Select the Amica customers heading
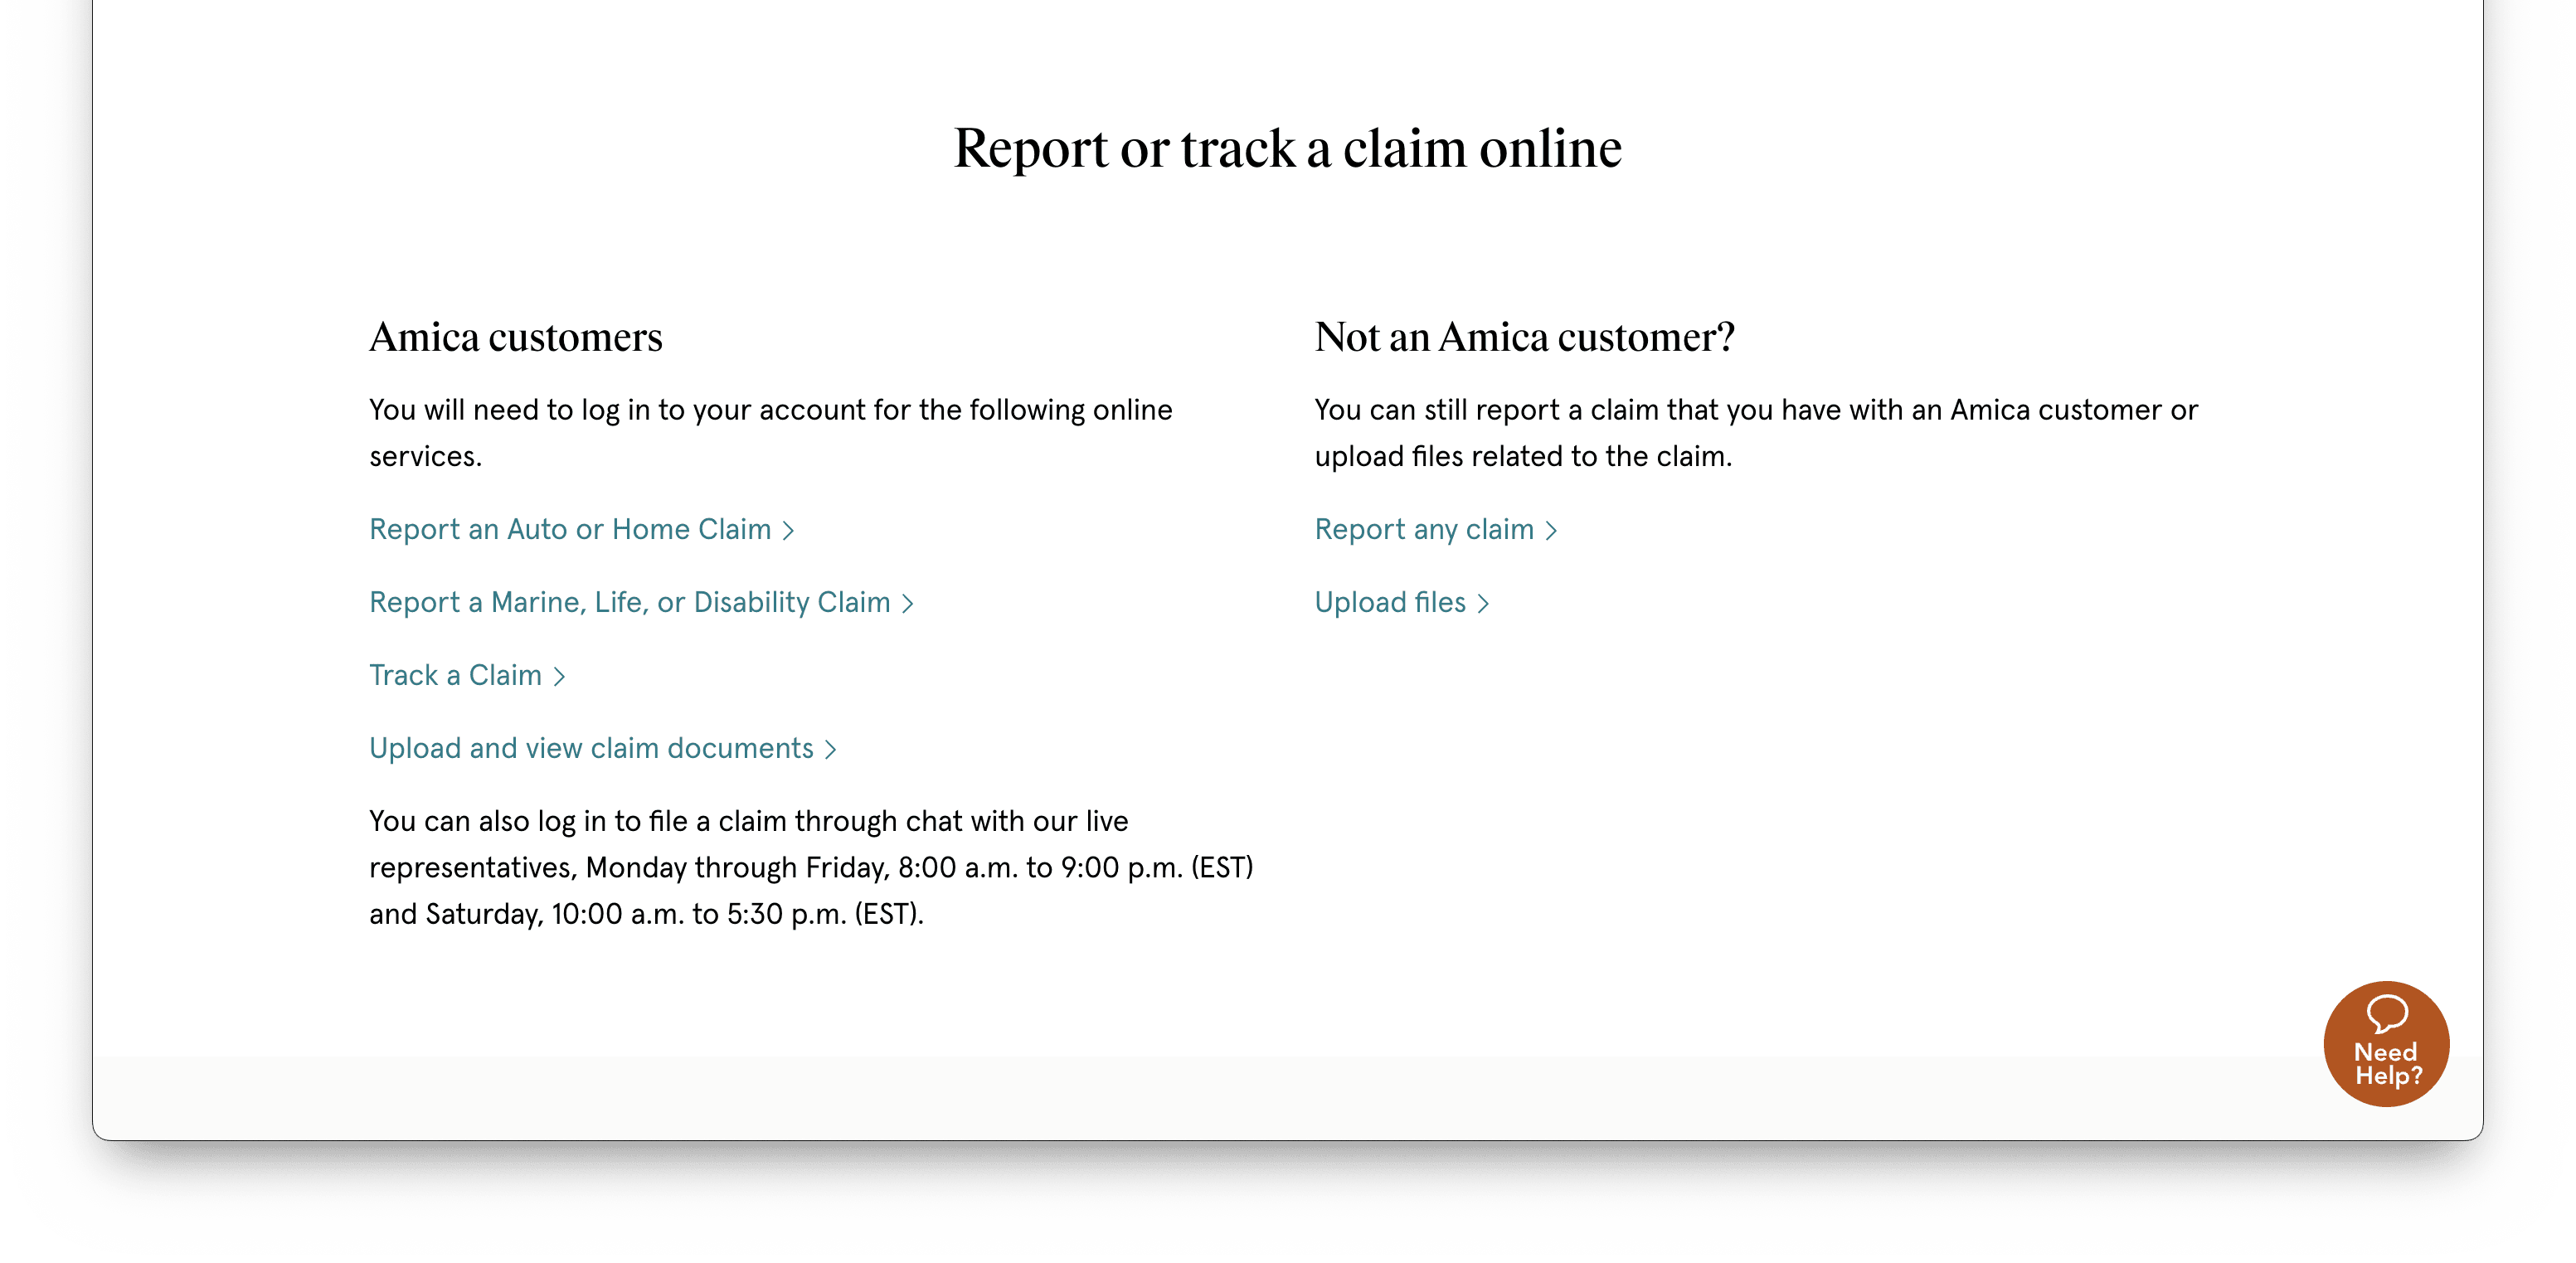2576x1263 pixels. (x=515, y=337)
